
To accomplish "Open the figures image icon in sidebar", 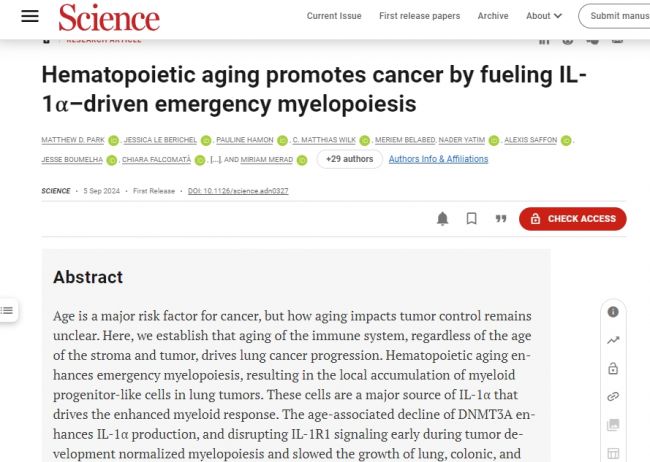I will coord(613,425).
